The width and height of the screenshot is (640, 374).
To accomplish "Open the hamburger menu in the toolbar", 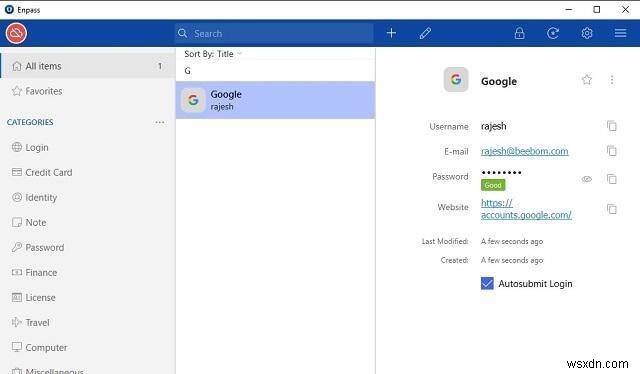I will 620,33.
